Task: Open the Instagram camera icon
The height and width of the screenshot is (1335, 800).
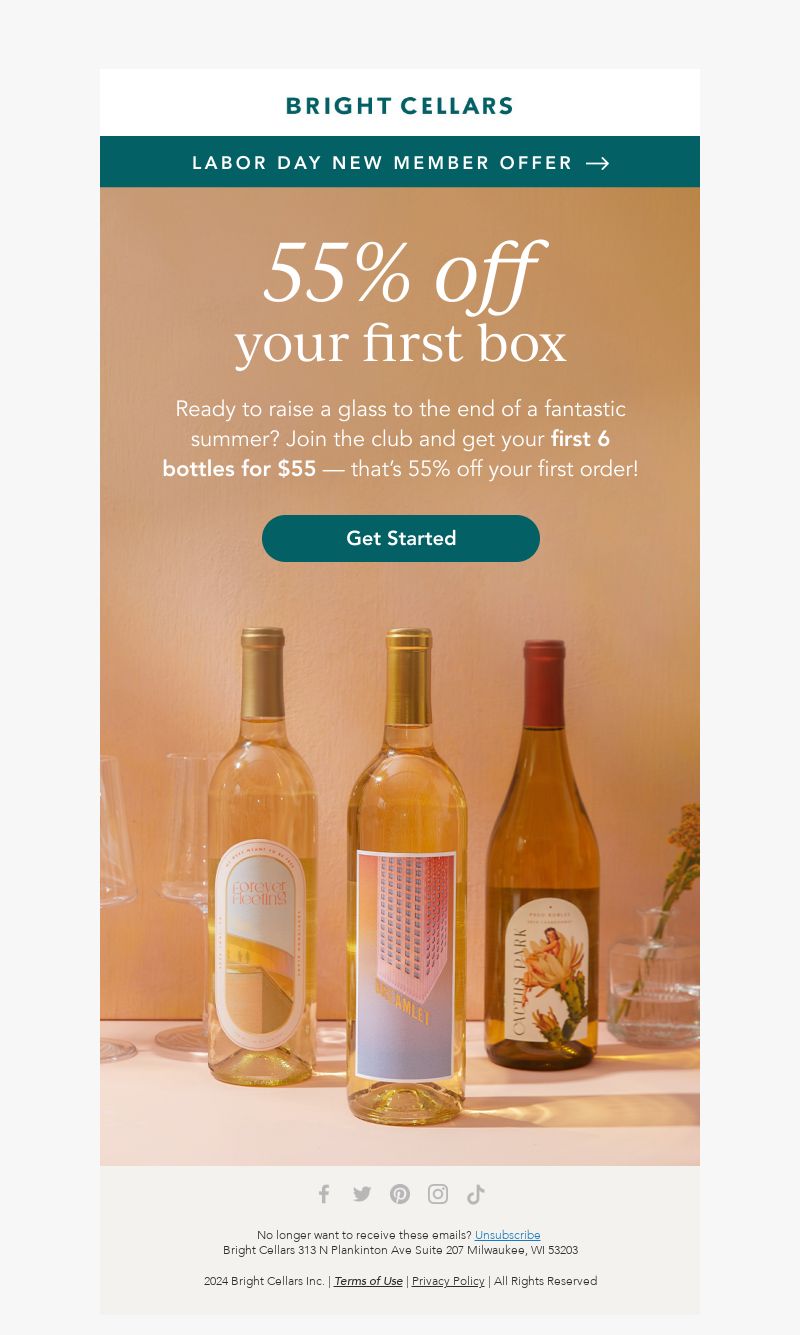Action: pos(438,1194)
